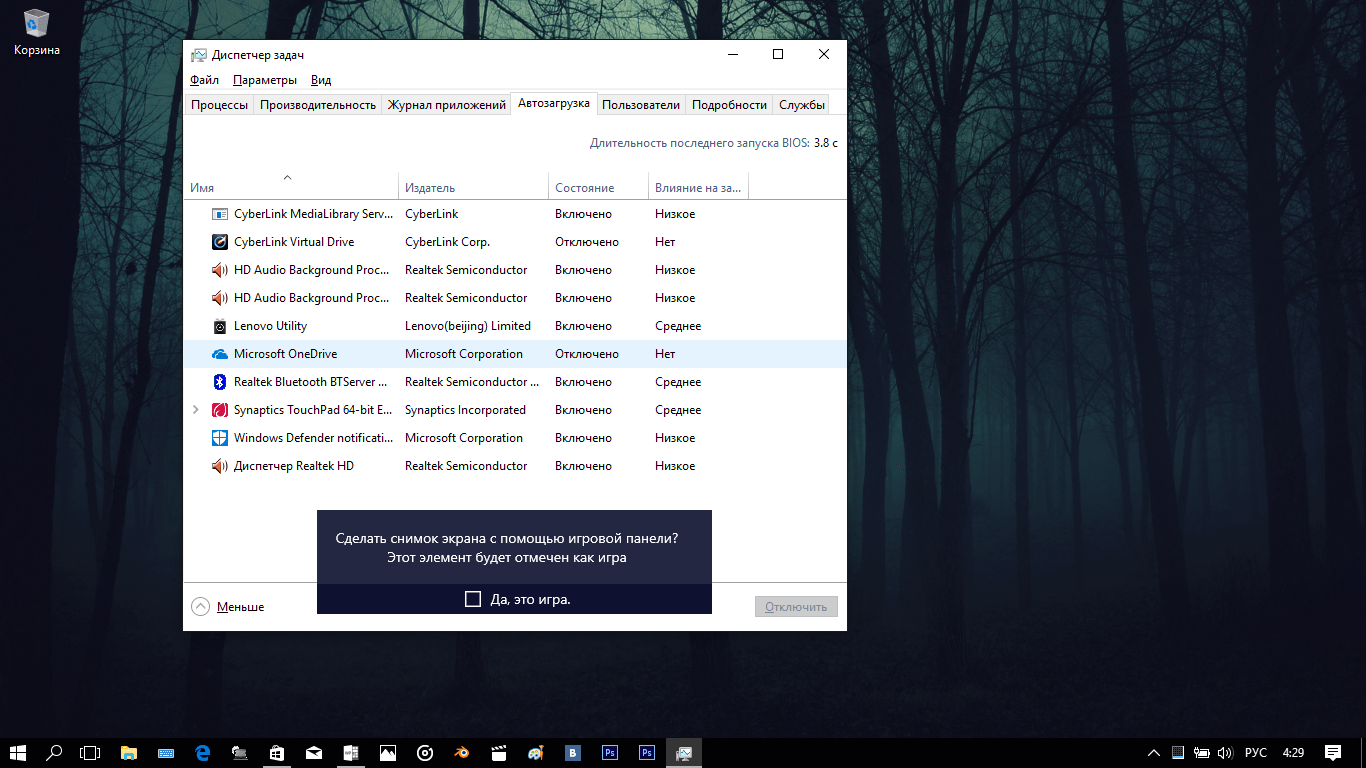Viewport: 1366px width, 768px height.
Task: Click the Task Manager taskbar button
Action: click(684, 753)
